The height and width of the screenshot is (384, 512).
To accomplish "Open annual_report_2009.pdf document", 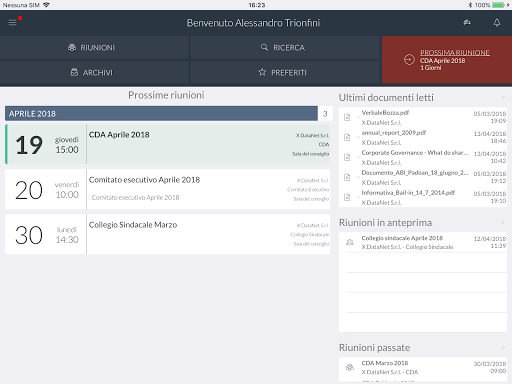I will (423, 137).
